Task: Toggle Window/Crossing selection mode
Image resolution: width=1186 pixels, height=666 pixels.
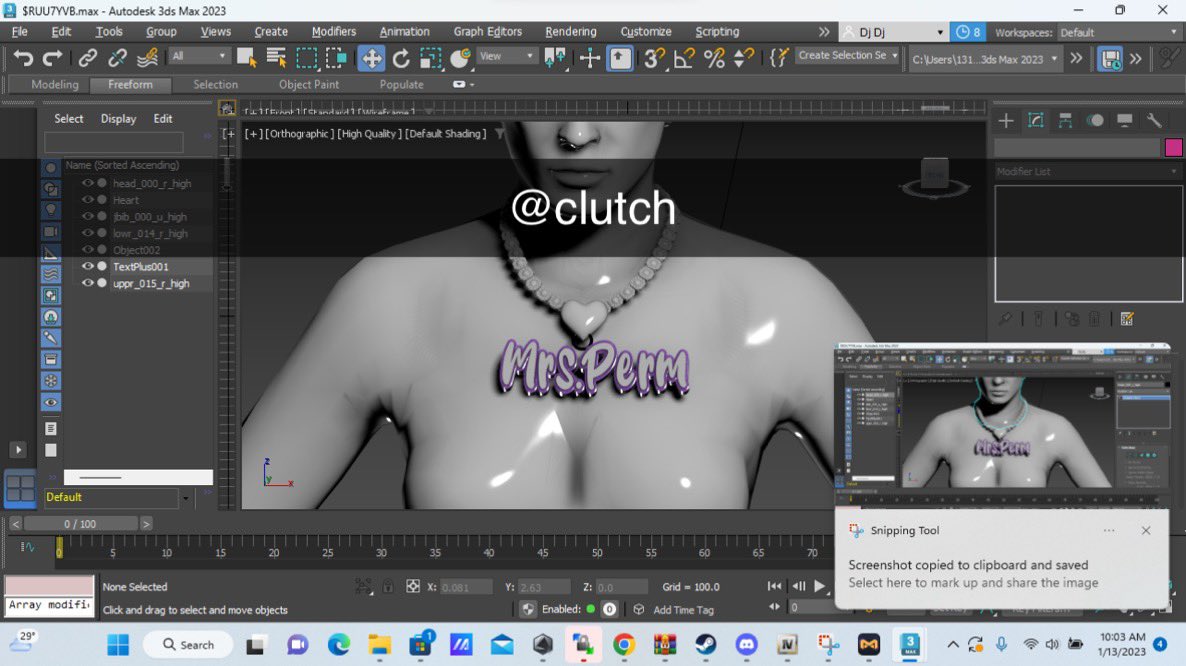Action: pyautogui.click(x=336, y=58)
